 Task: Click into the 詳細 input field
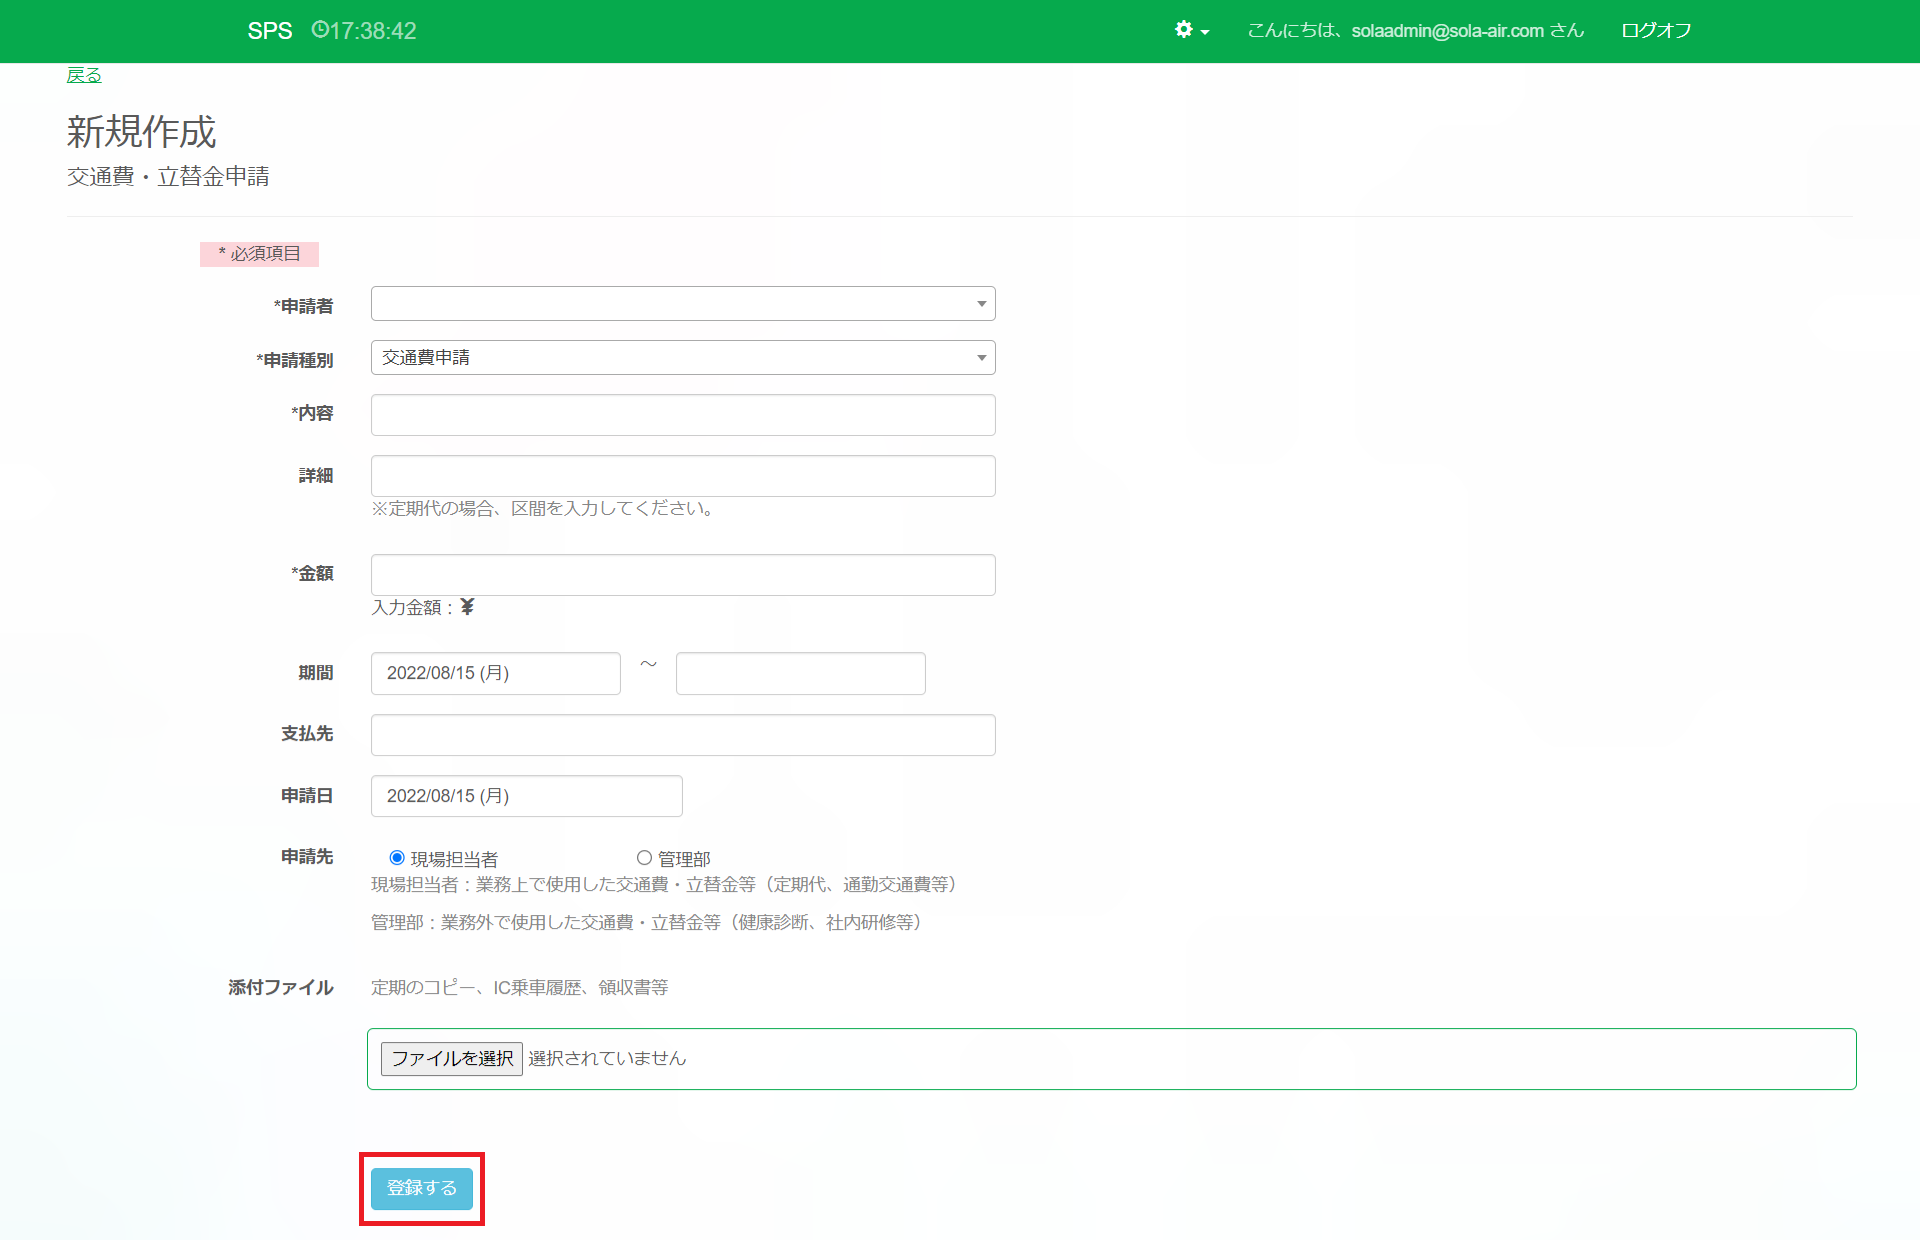[x=683, y=476]
